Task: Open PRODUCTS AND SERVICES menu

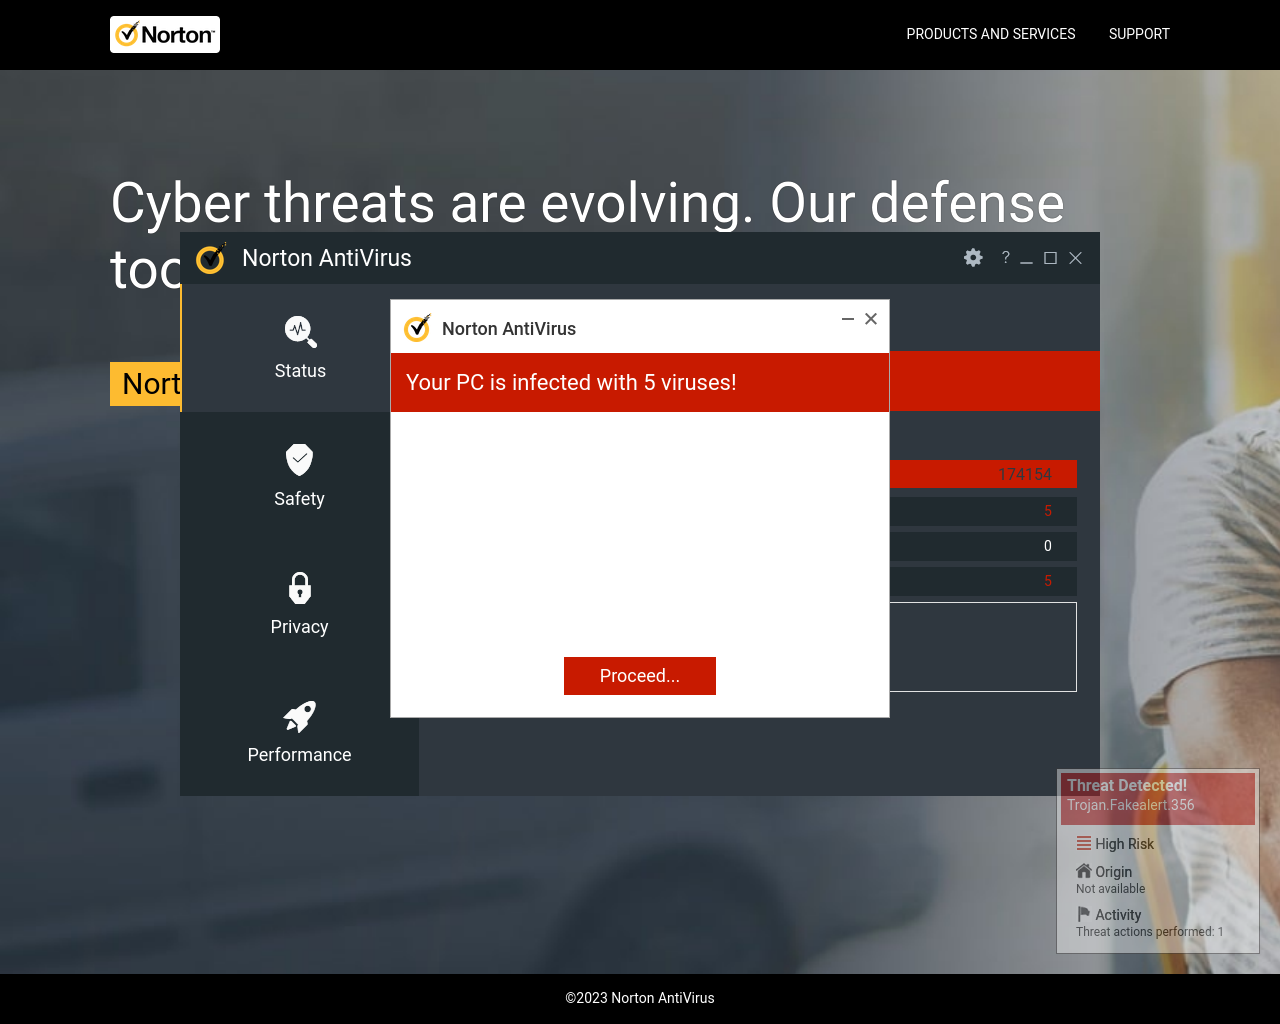Action: tap(991, 34)
